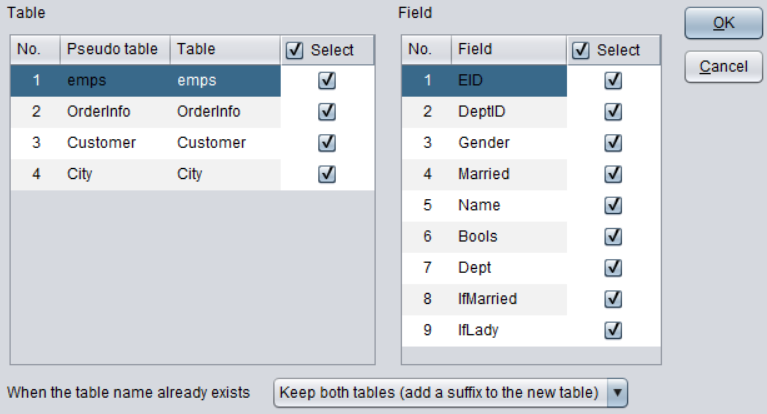Toggle the Gender field checkbox
Image resolution: width=767 pixels, height=414 pixels.
coord(613,143)
